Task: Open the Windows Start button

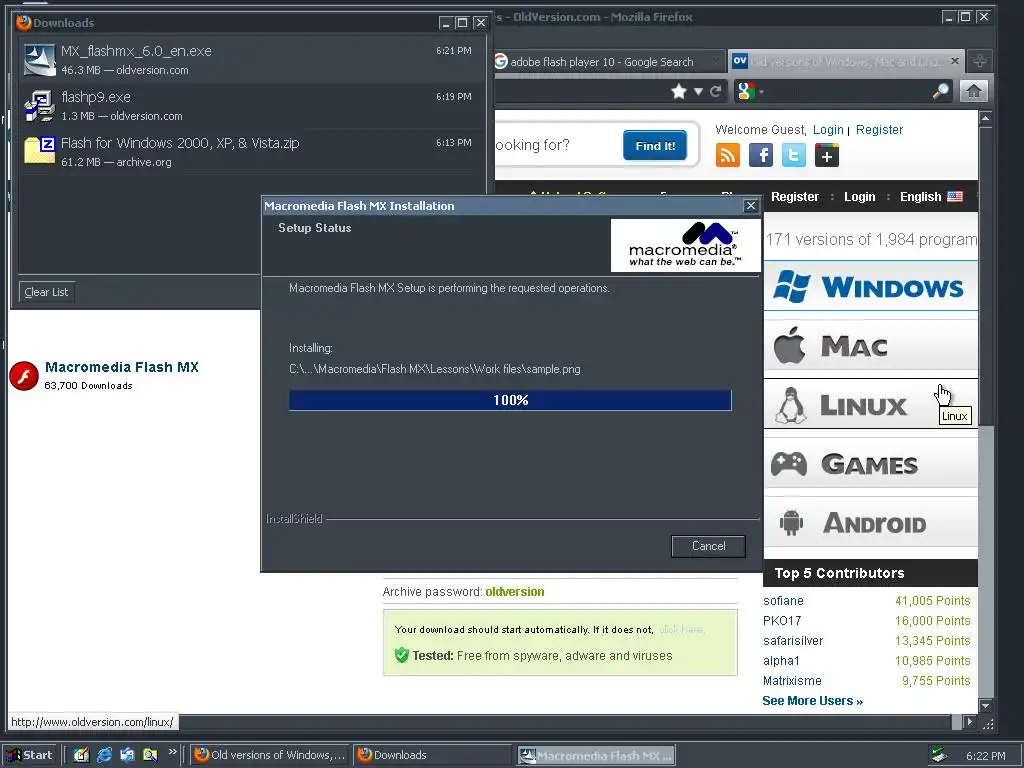Action: coord(31,755)
